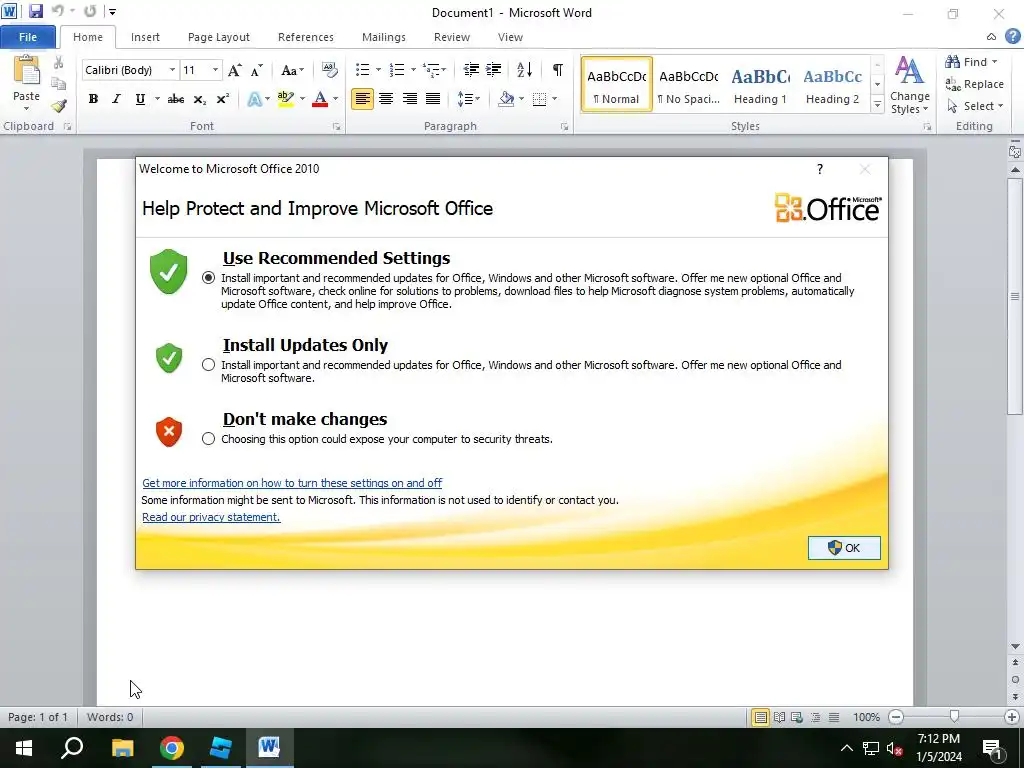Expand the Numbering dropdown arrow
Screen dimensions: 1024x768
413,70
